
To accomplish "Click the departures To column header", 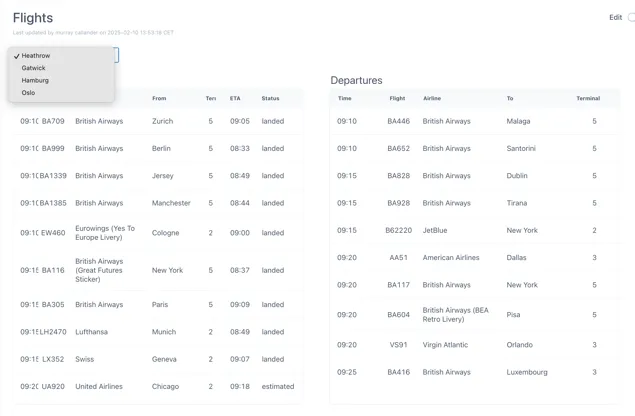I will coord(510,98).
